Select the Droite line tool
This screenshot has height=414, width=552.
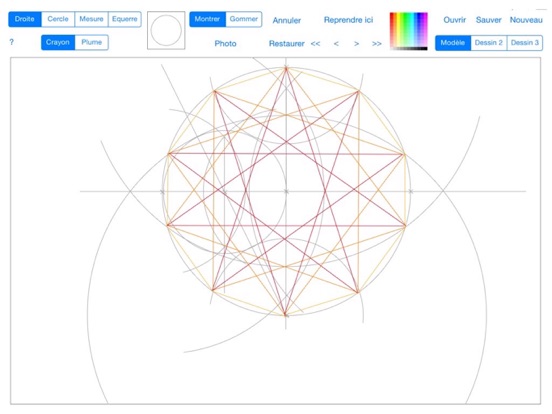pos(25,19)
